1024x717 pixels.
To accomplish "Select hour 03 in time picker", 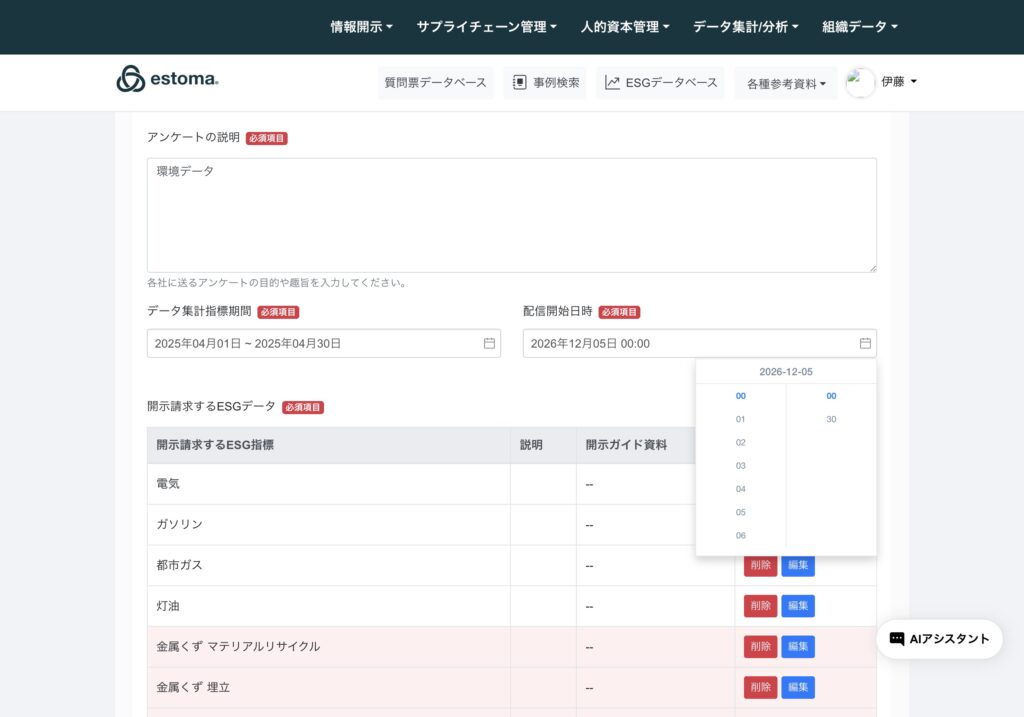I will 741,466.
